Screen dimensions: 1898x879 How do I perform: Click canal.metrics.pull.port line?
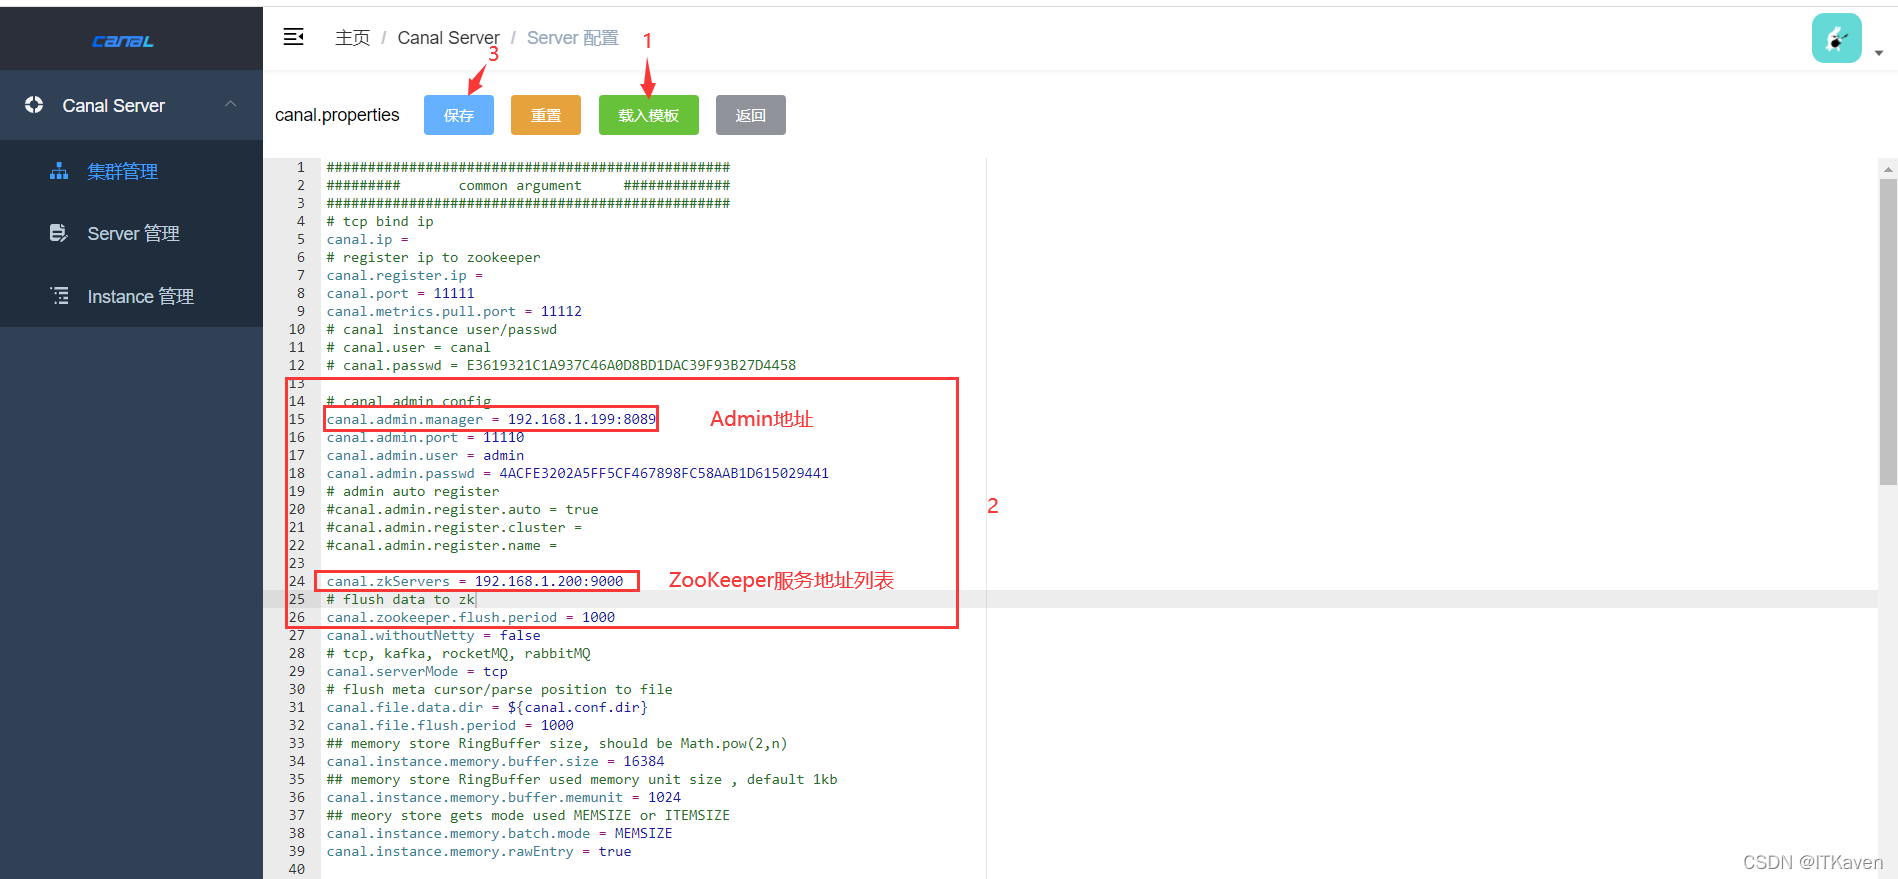(x=454, y=311)
